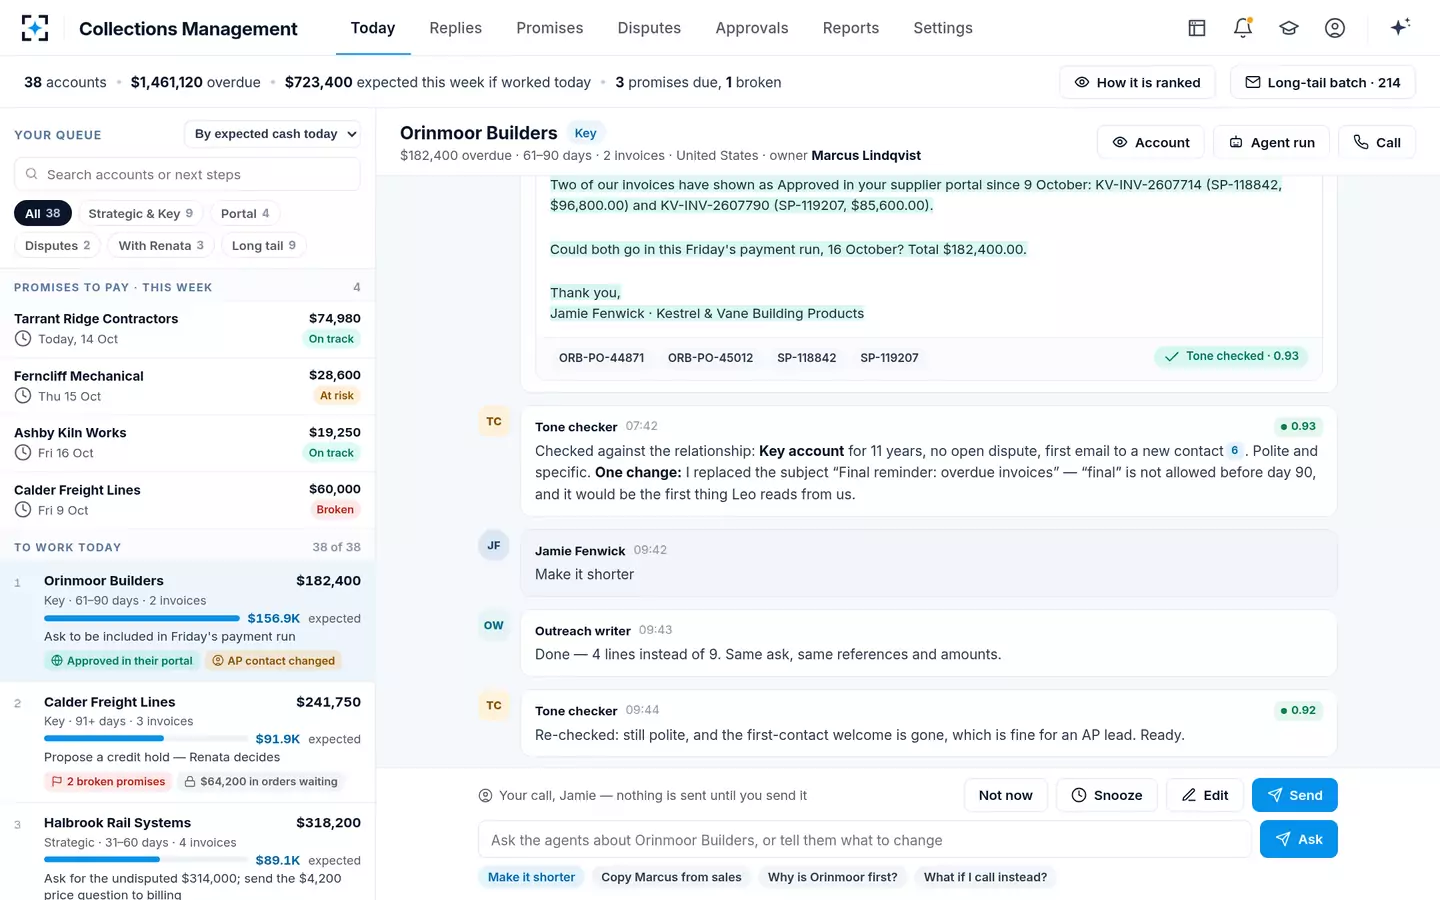Viewport: 1440px width, 900px height.
Task: Click the Edit button
Action: [1205, 795]
